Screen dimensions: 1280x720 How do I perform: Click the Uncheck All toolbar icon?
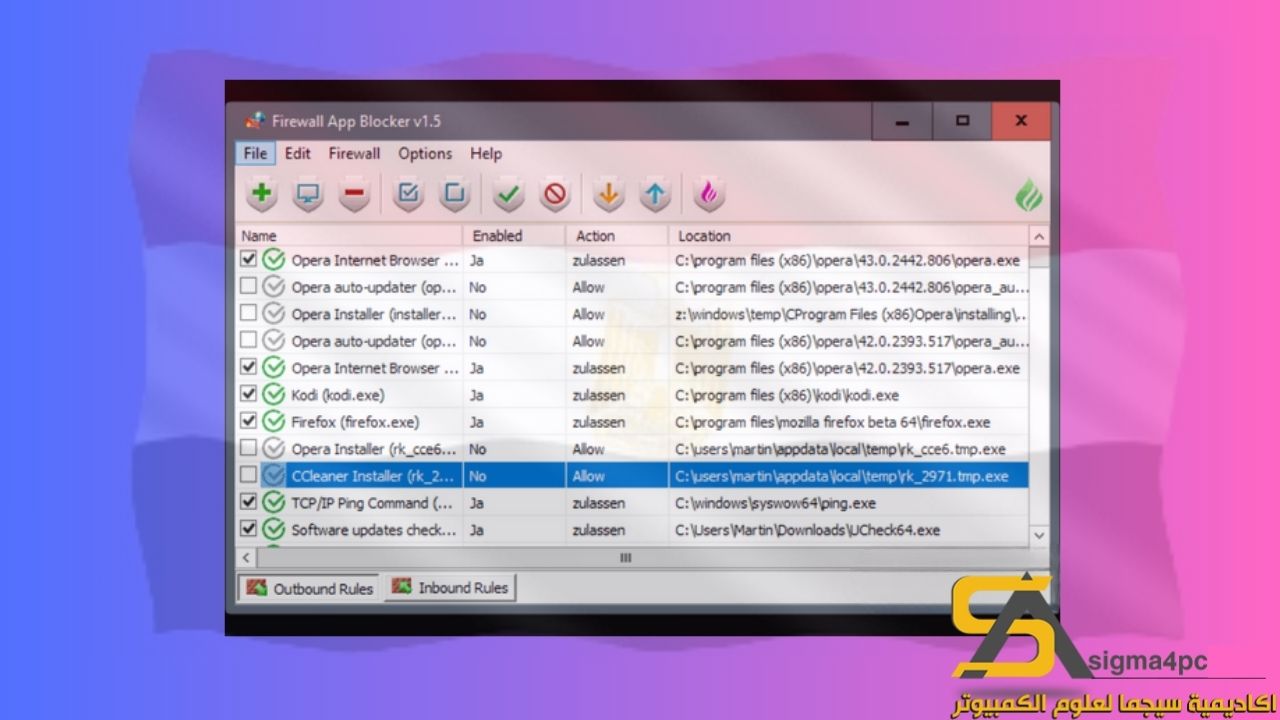(x=454, y=194)
